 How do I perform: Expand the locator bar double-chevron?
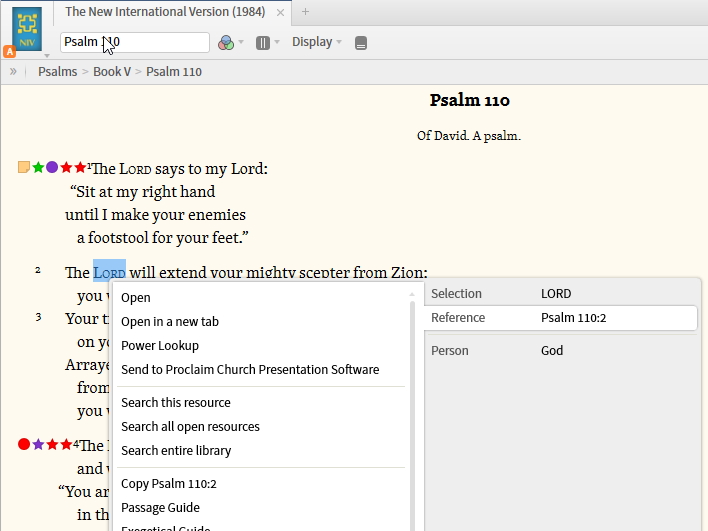click(13, 71)
